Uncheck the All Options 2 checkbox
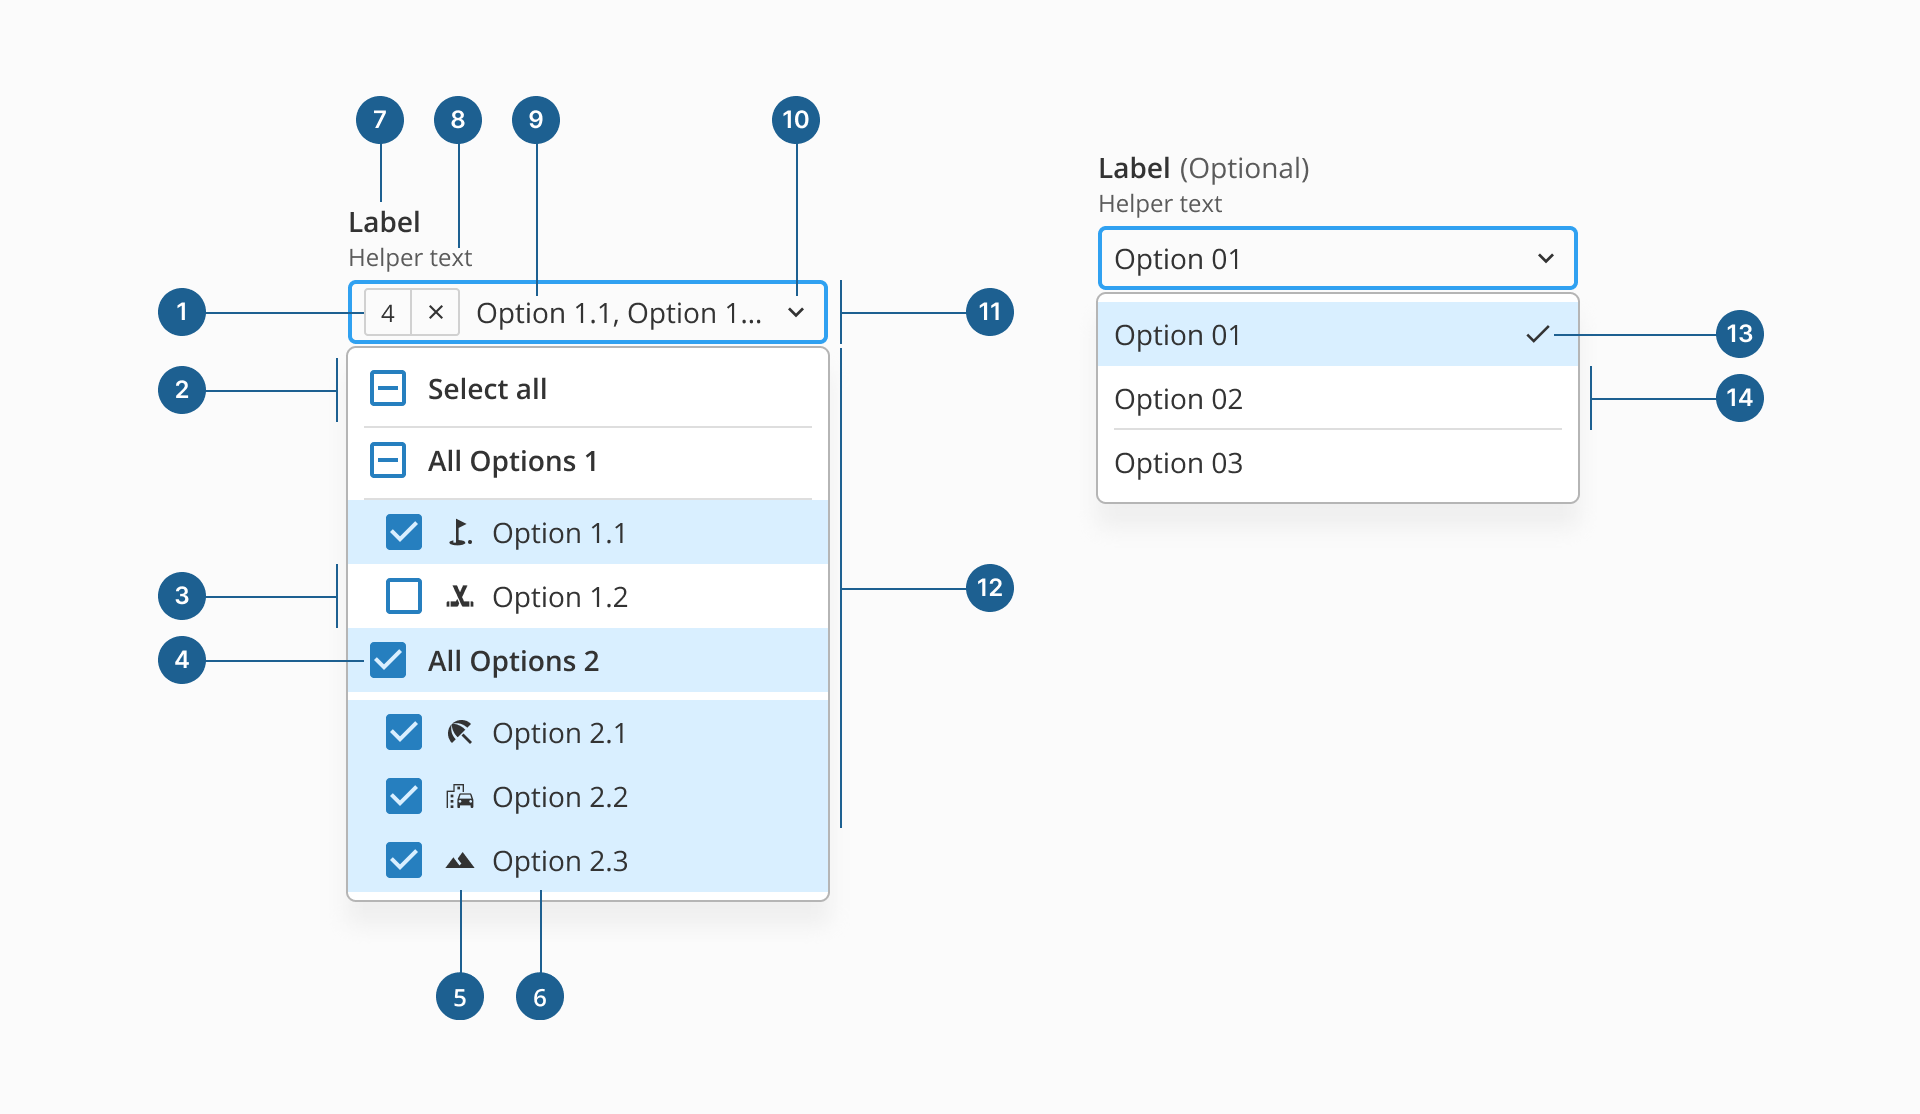 click(388, 661)
